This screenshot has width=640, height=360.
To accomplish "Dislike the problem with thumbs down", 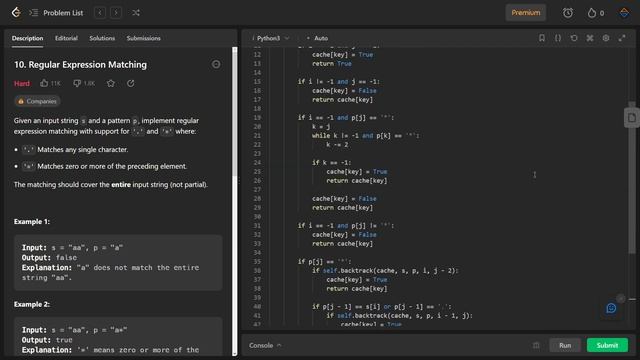I will coord(84,83).
